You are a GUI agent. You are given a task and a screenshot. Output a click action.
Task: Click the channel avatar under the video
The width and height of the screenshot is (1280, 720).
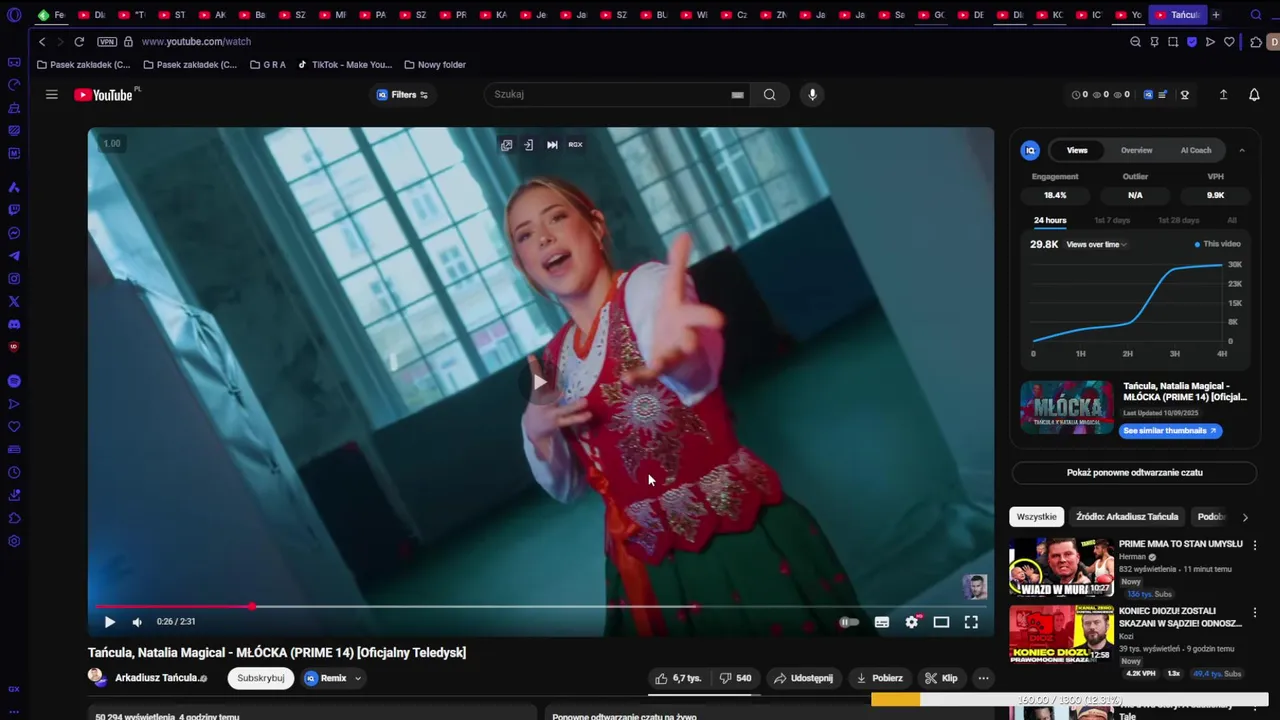97,677
